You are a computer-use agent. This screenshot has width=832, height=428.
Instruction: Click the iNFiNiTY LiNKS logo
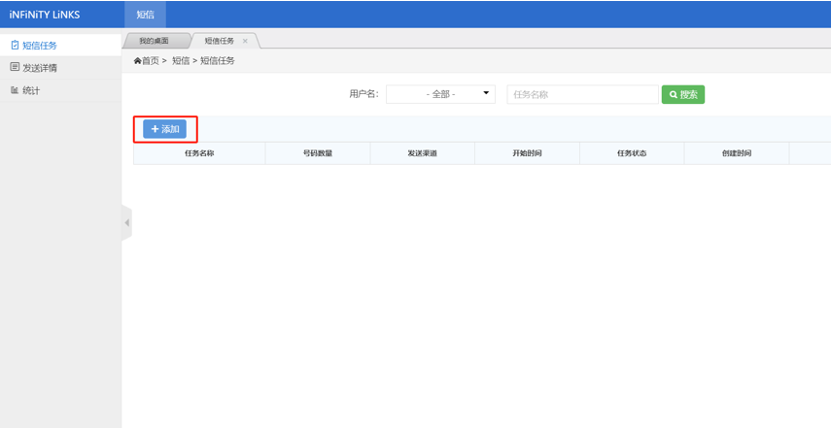(45, 14)
